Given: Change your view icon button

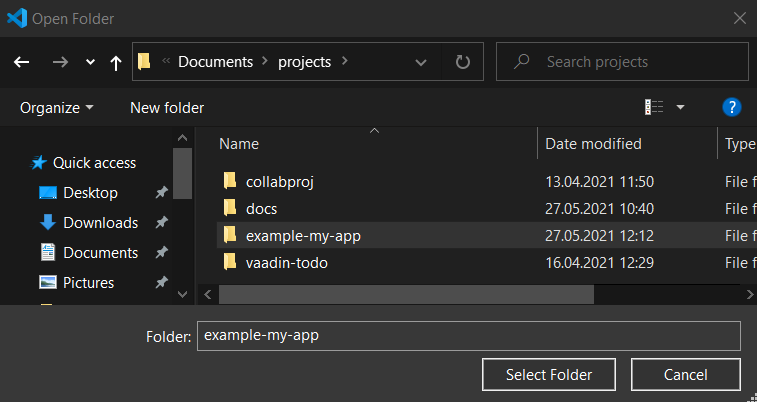Looking at the screenshot, I should tap(654, 107).
